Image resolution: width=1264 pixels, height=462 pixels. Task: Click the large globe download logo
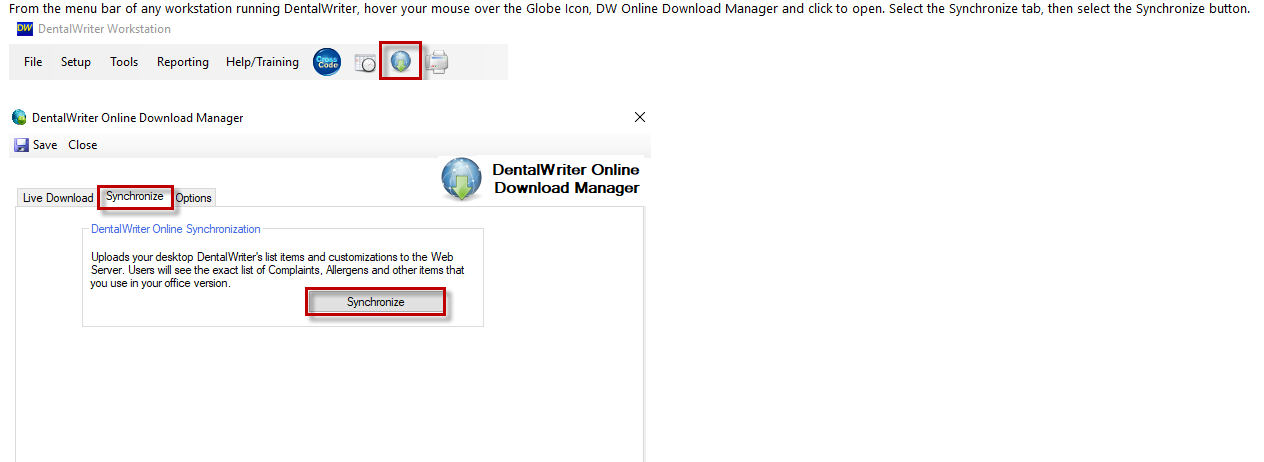point(462,179)
